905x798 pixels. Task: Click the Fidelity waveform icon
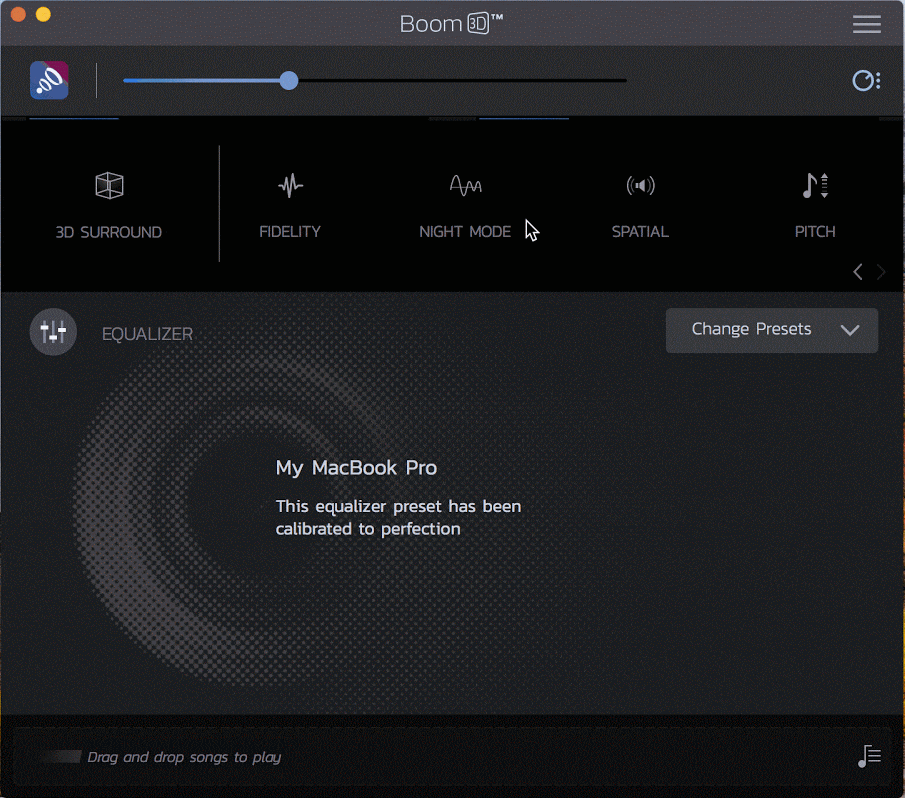click(x=290, y=185)
